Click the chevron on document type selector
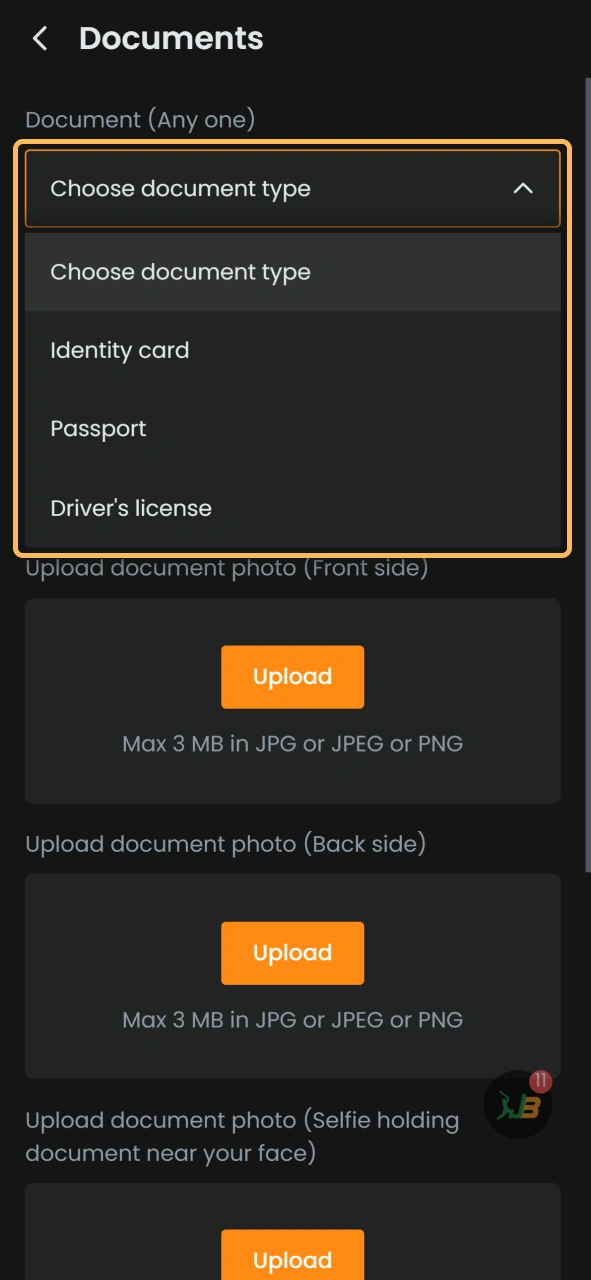 coord(521,188)
